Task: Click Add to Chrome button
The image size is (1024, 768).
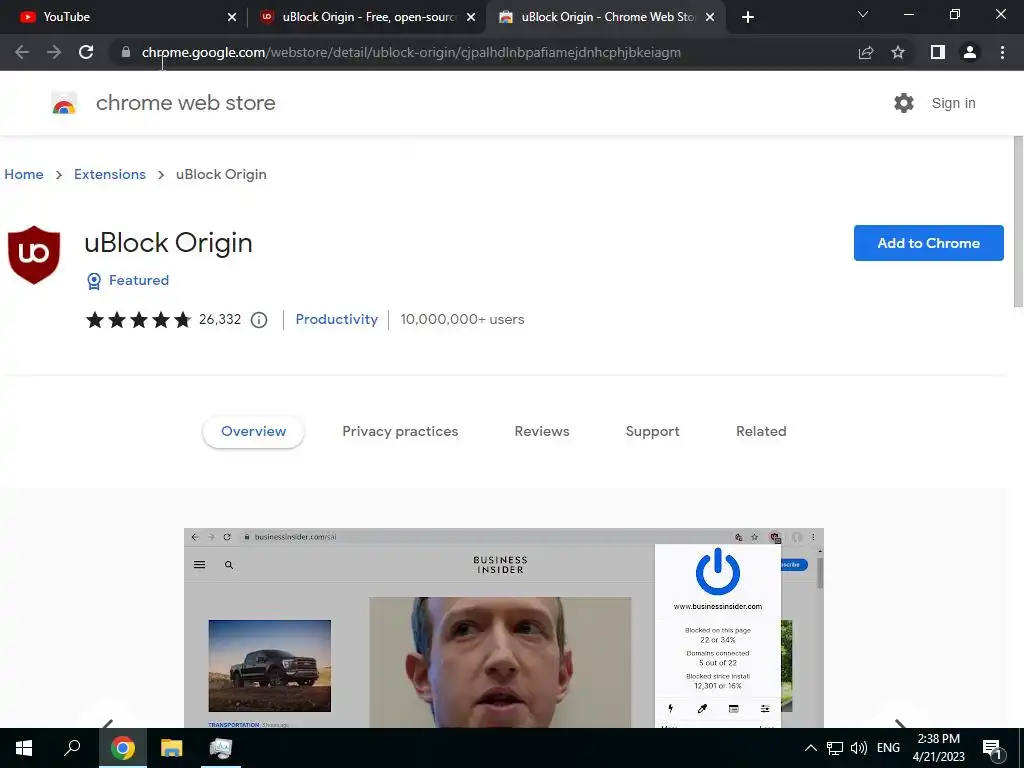Action: point(929,243)
